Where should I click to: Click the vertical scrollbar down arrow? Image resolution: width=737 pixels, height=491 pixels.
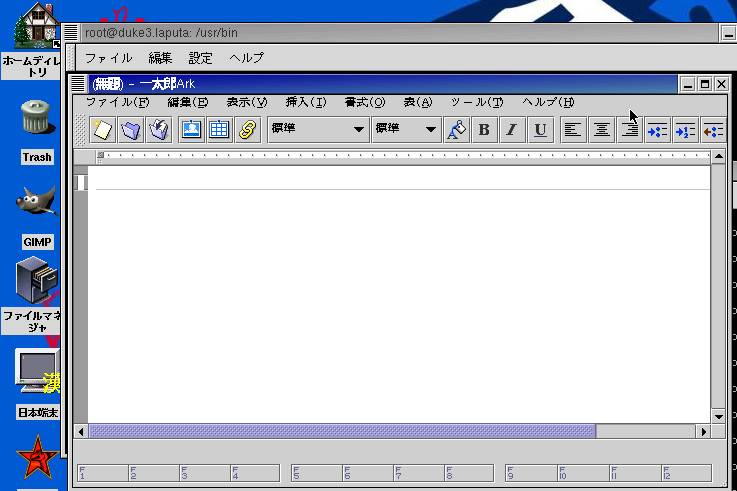(x=718, y=416)
